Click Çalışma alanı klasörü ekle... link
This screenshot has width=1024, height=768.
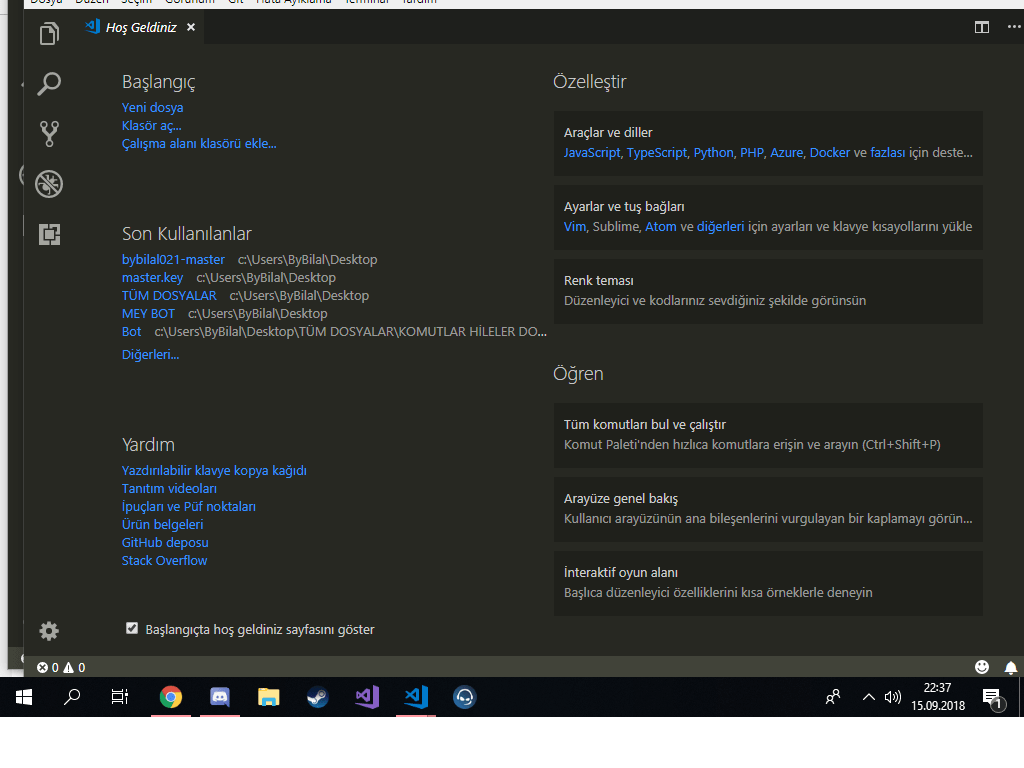pos(199,144)
